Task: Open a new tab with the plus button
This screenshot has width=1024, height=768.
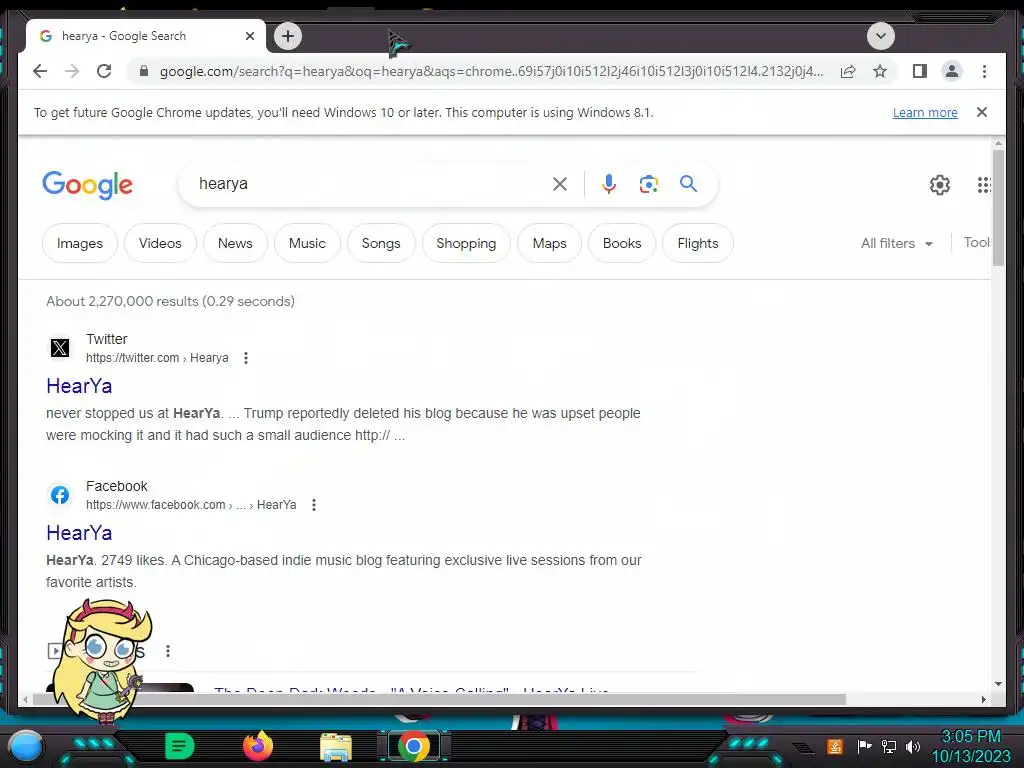Action: tap(288, 36)
